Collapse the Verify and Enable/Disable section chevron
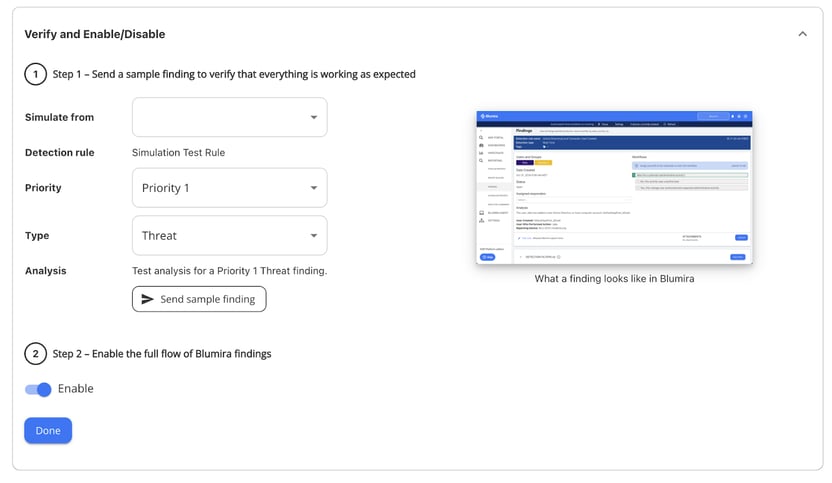 802,34
